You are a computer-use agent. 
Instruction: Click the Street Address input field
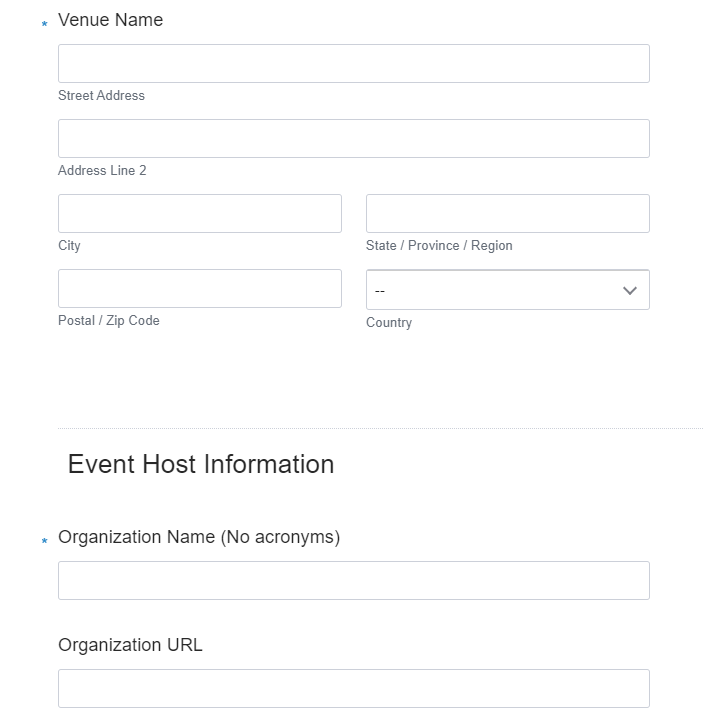(353, 64)
